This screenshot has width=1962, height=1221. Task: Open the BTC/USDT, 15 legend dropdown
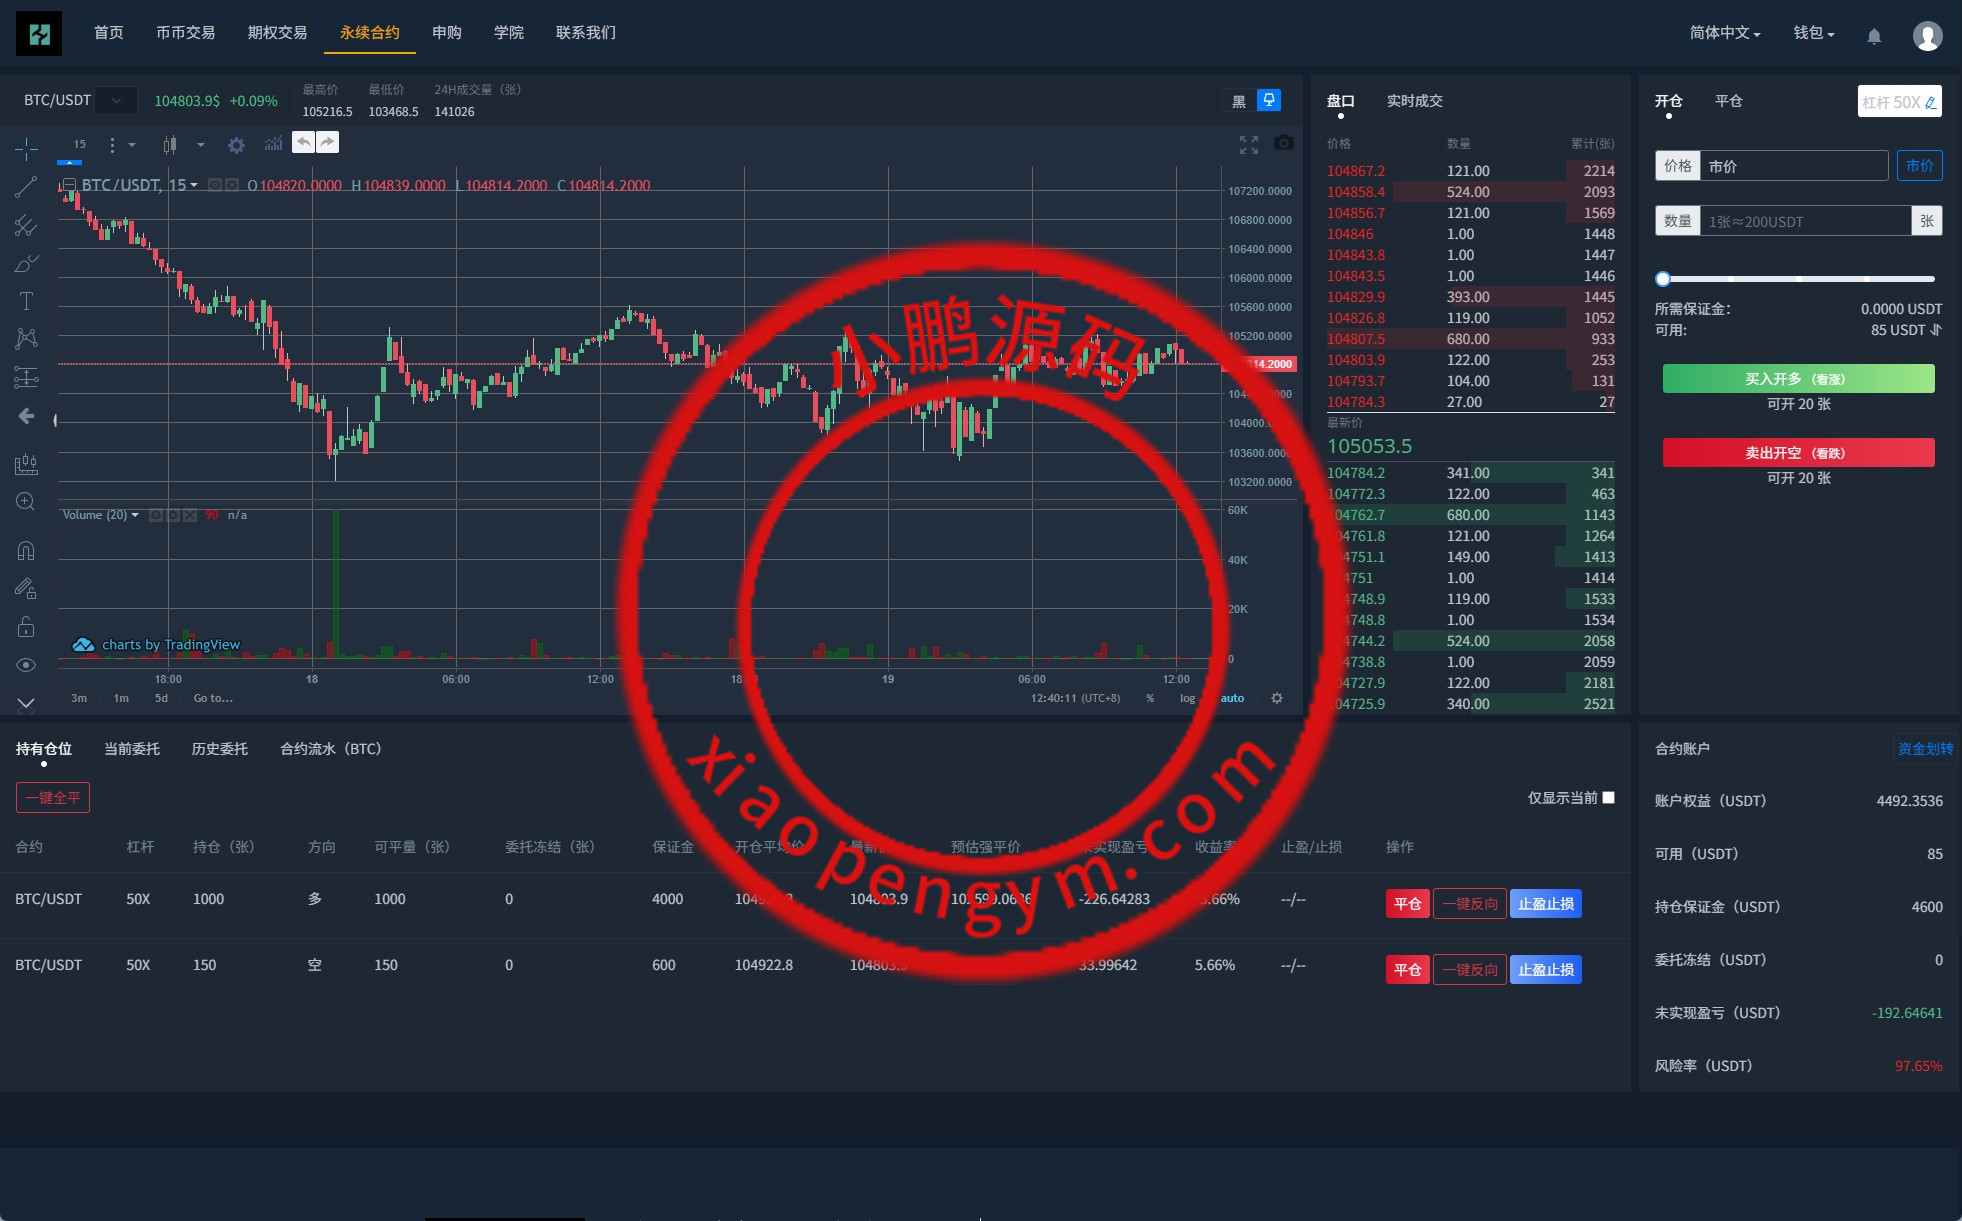(194, 185)
